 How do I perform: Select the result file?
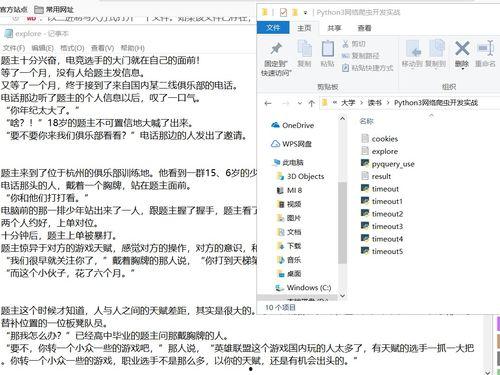pyautogui.click(x=376, y=177)
